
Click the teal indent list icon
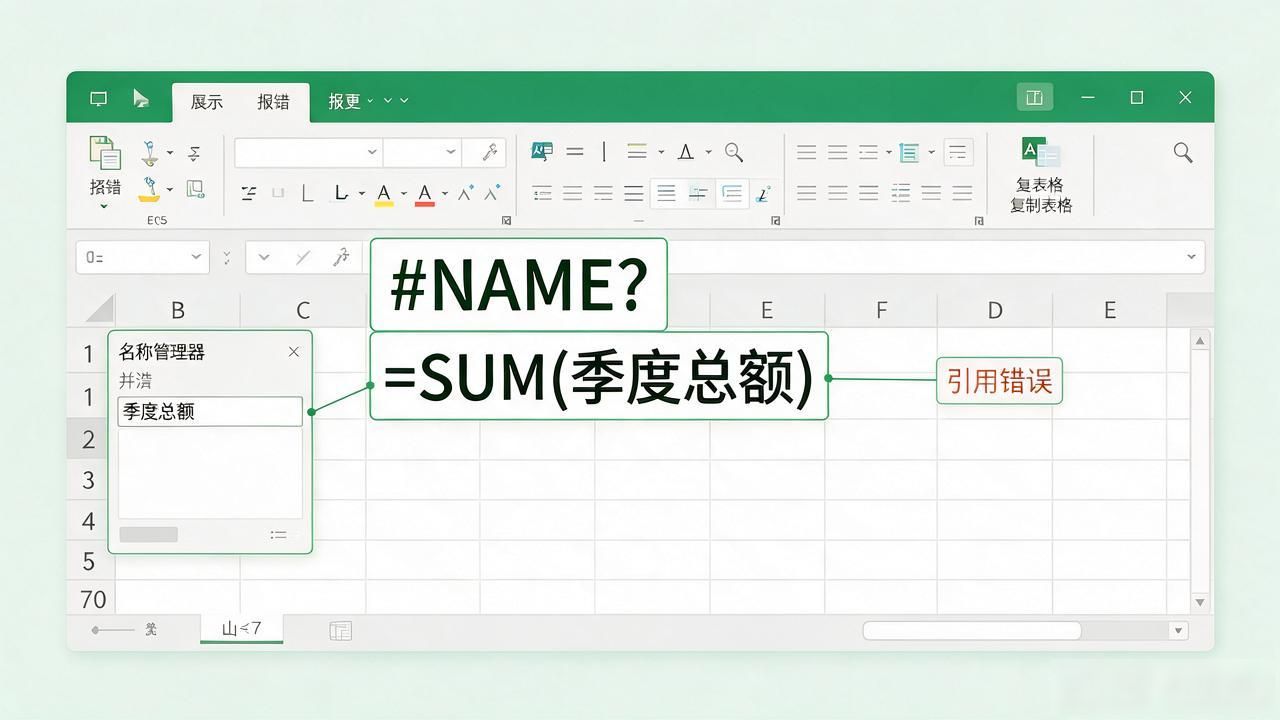pos(909,152)
